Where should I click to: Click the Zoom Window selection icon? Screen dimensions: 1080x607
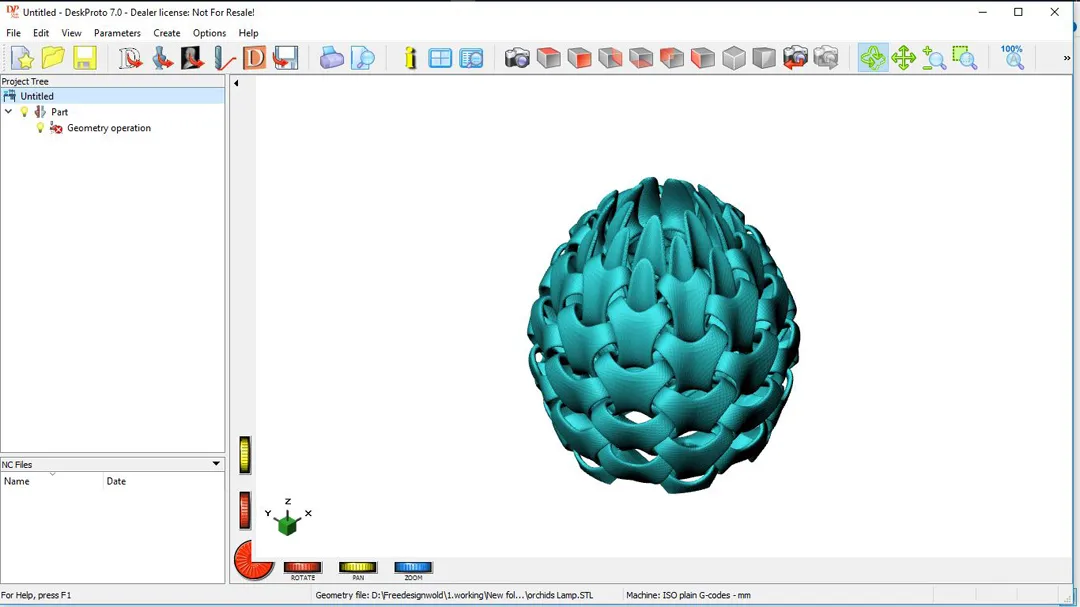coord(965,58)
